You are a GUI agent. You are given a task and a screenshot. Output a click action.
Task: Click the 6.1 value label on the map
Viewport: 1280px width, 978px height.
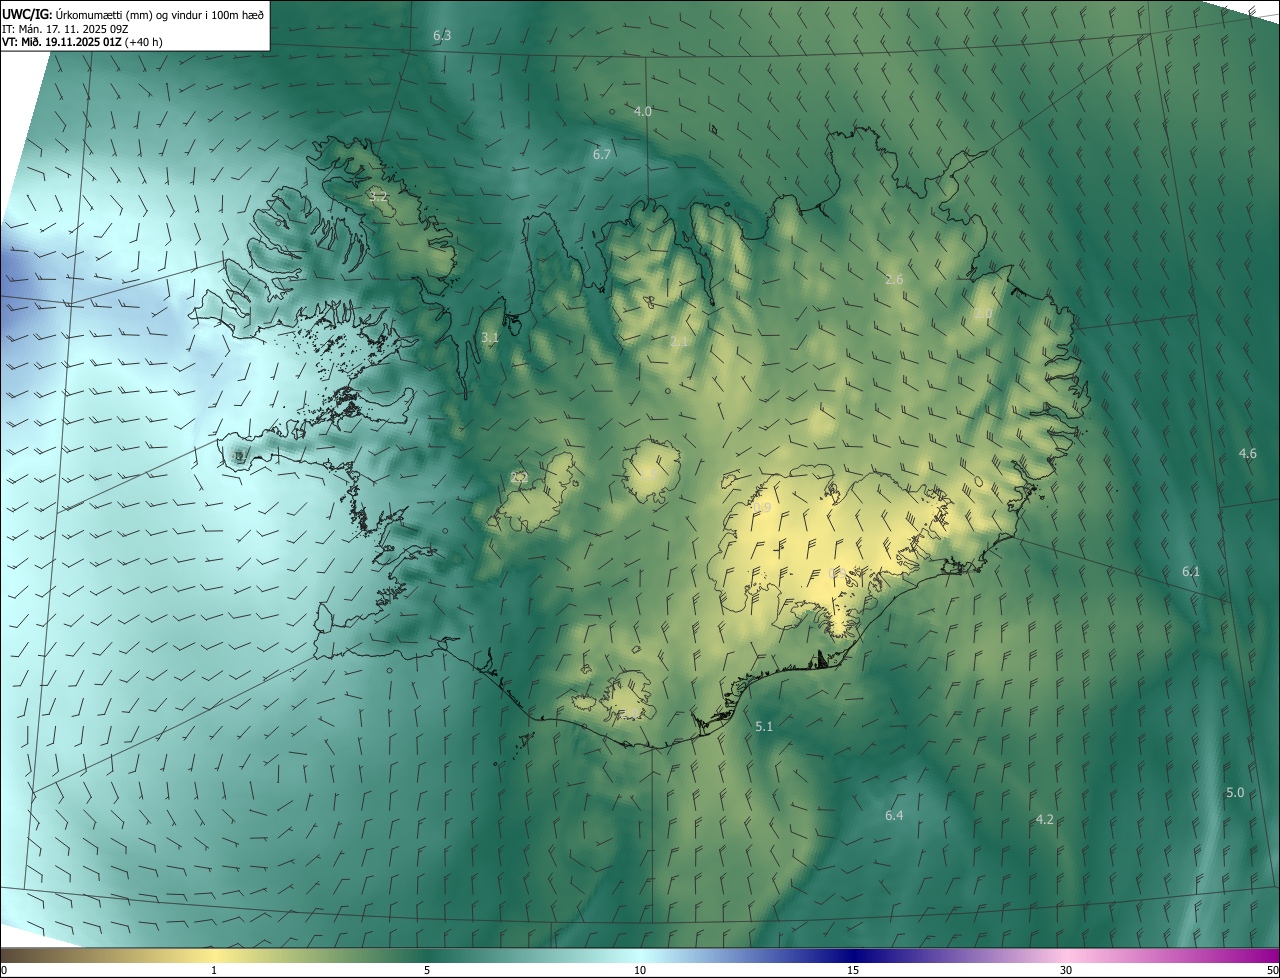click(1190, 571)
